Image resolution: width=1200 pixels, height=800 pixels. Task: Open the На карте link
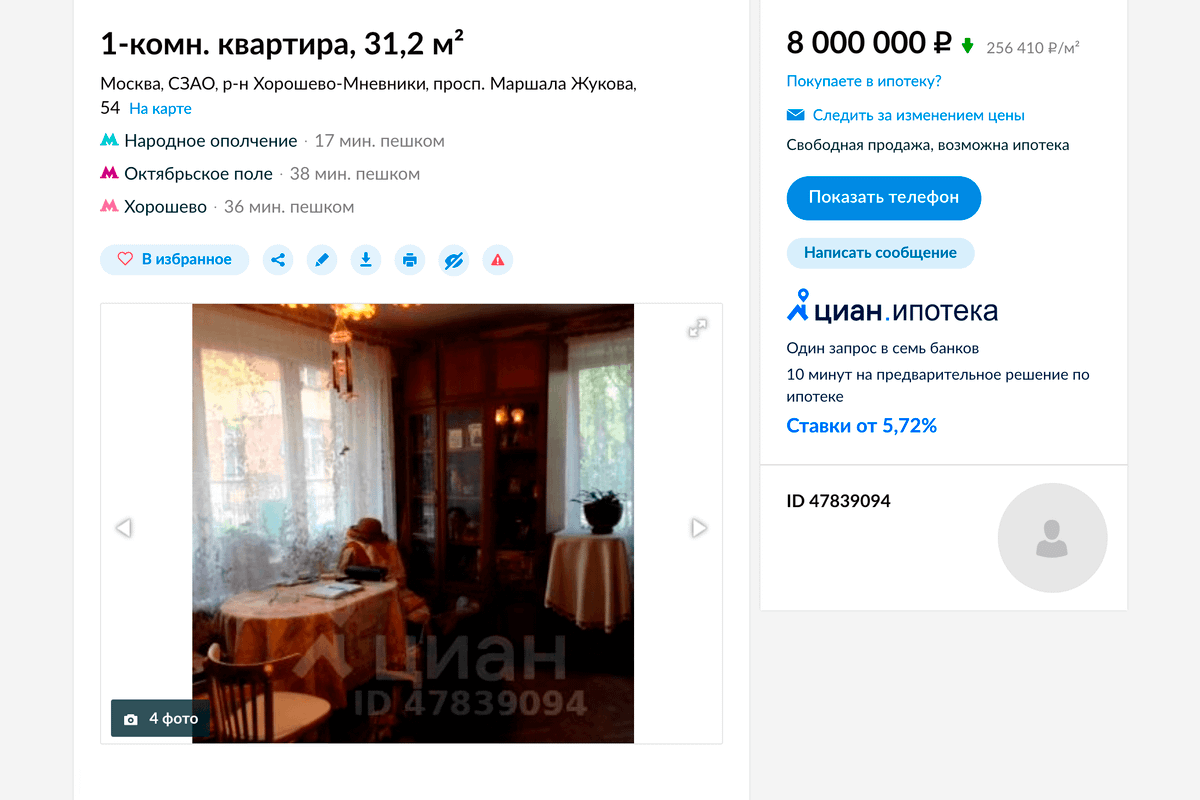point(160,108)
